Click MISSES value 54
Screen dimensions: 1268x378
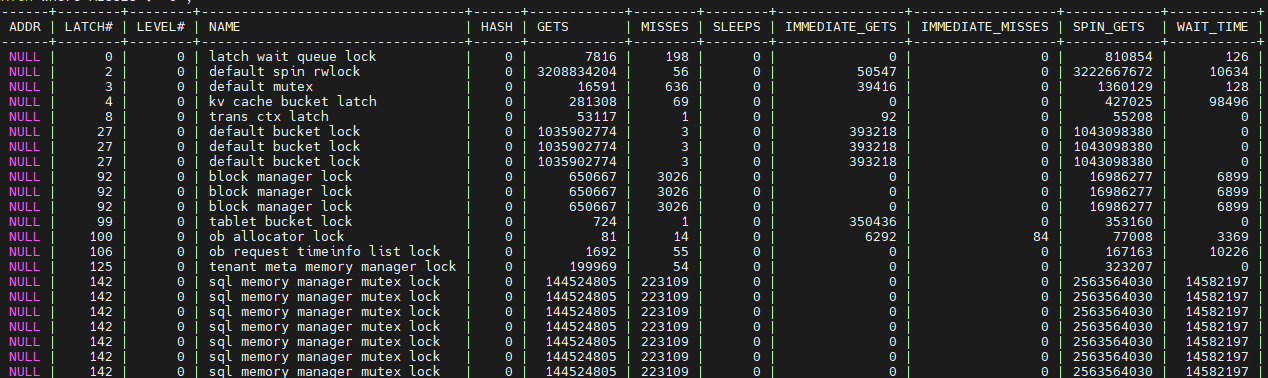[681, 266]
